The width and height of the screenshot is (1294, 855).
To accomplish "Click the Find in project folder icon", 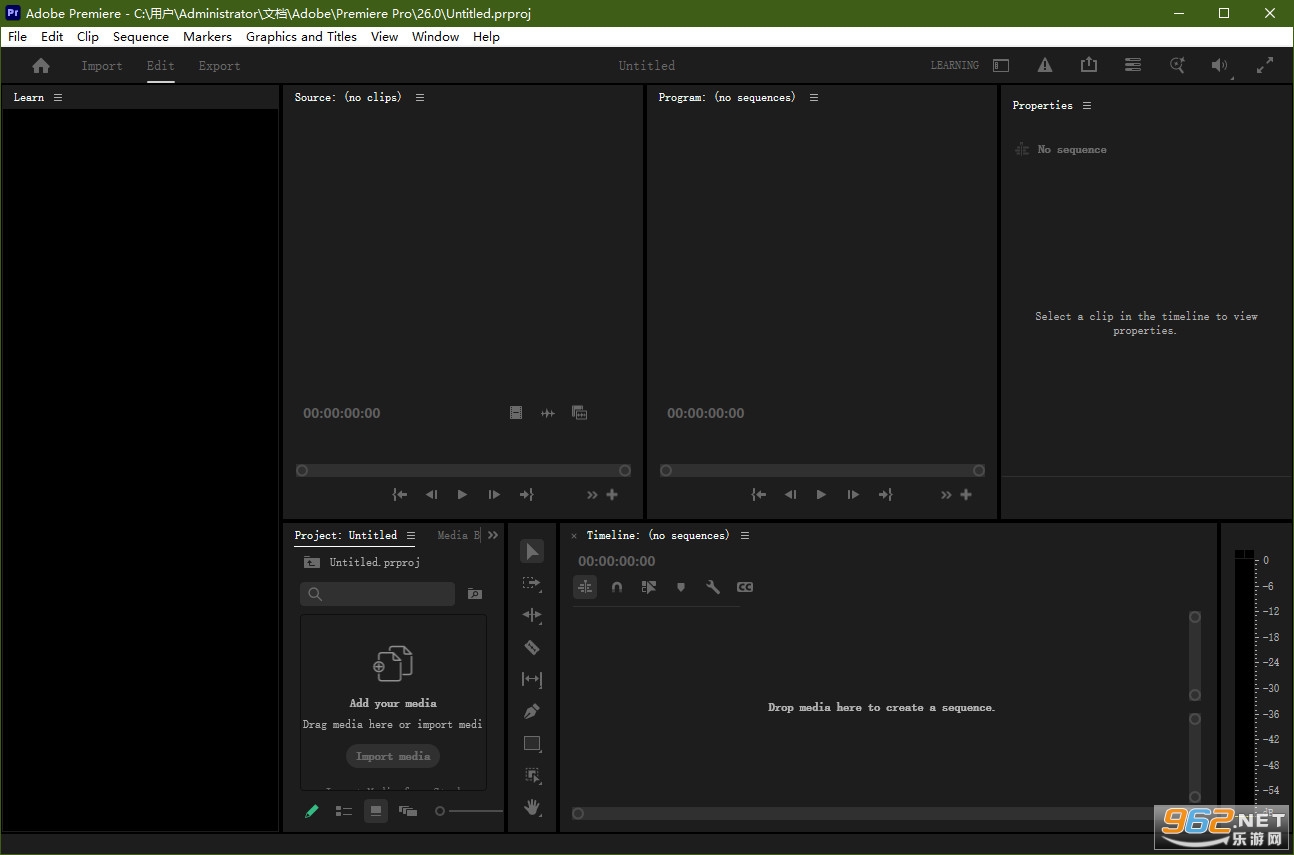I will pos(475,594).
